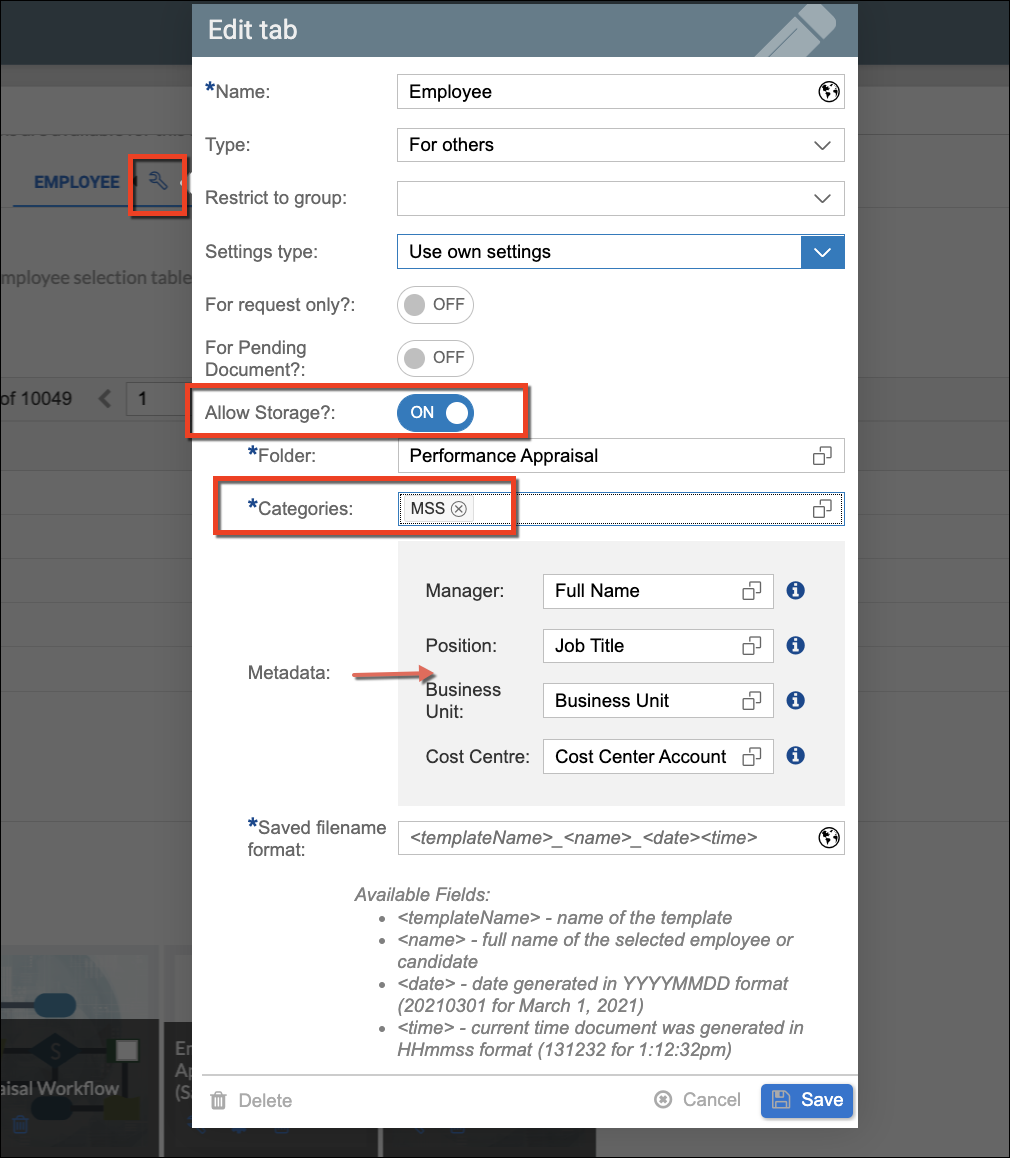This screenshot has height=1158, width=1010.
Task: Toggle the For request only switch
Action: 435,305
